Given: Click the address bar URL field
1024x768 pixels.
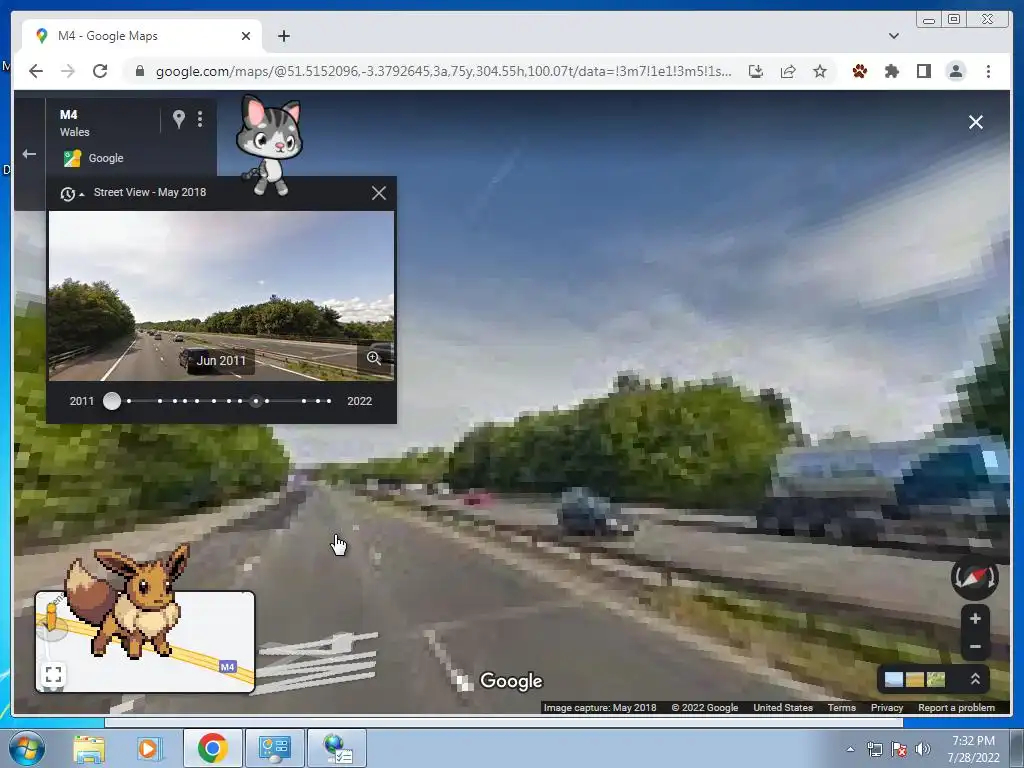Looking at the screenshot, I should tap(443, 71).
